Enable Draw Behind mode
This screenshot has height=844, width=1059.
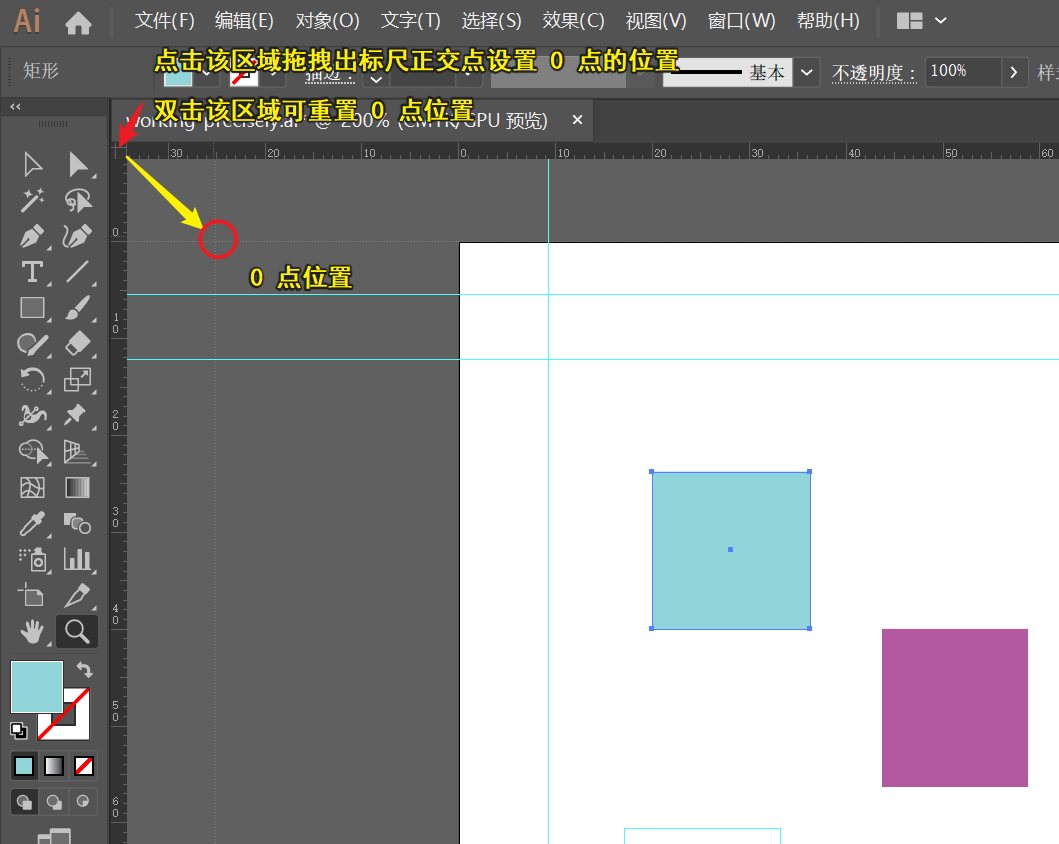point(54,801)
